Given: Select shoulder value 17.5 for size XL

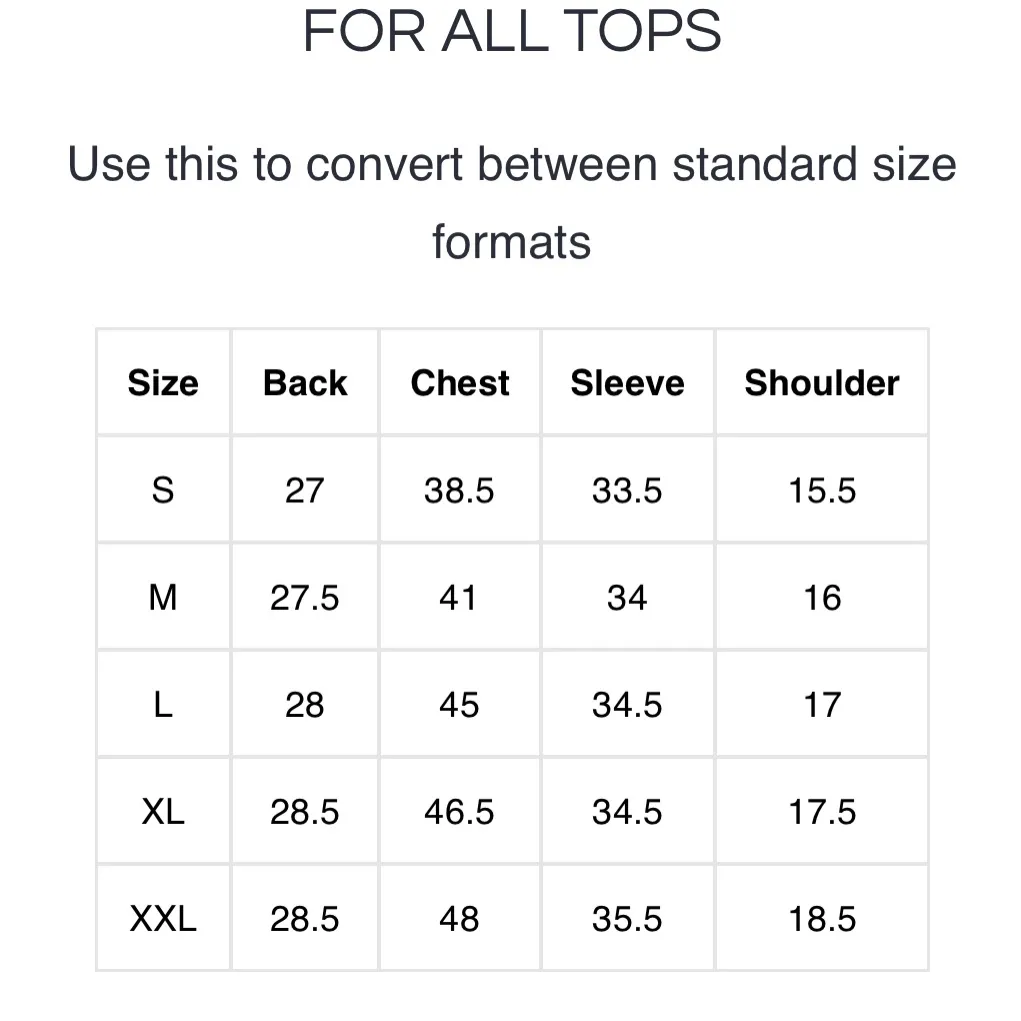Looking at the screenshot, I should click(x=822, y=812).
